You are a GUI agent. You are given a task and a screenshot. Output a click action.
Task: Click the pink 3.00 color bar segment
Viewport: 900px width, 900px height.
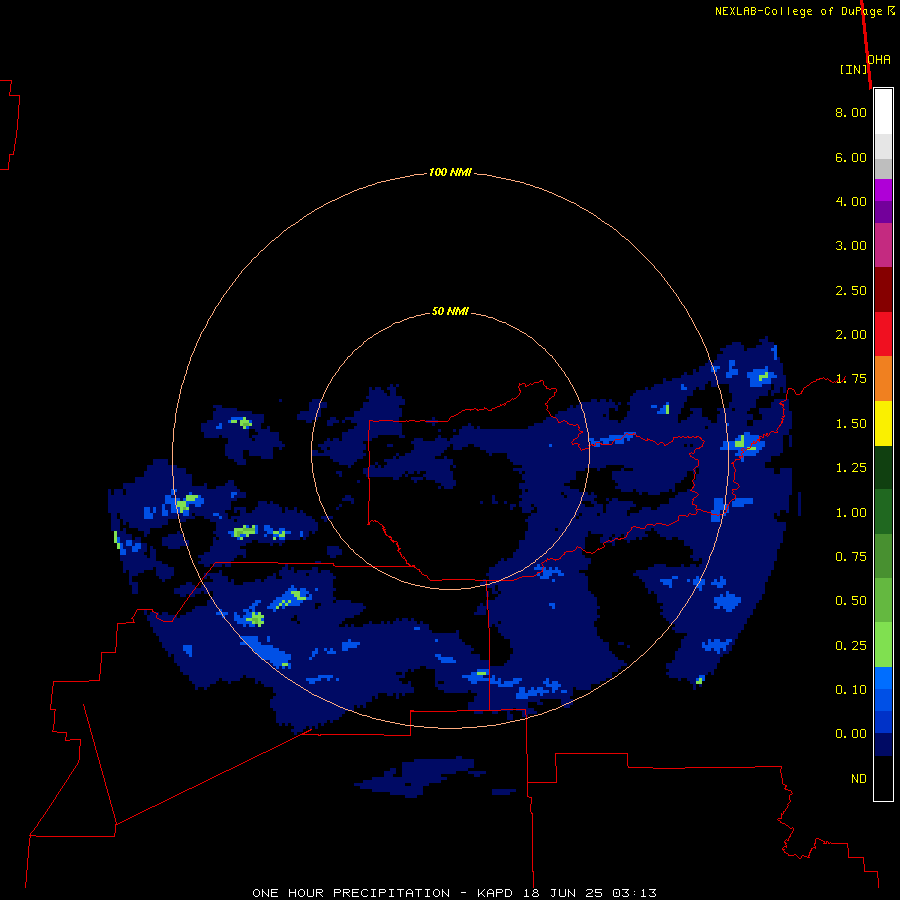(x=883, y=245)
